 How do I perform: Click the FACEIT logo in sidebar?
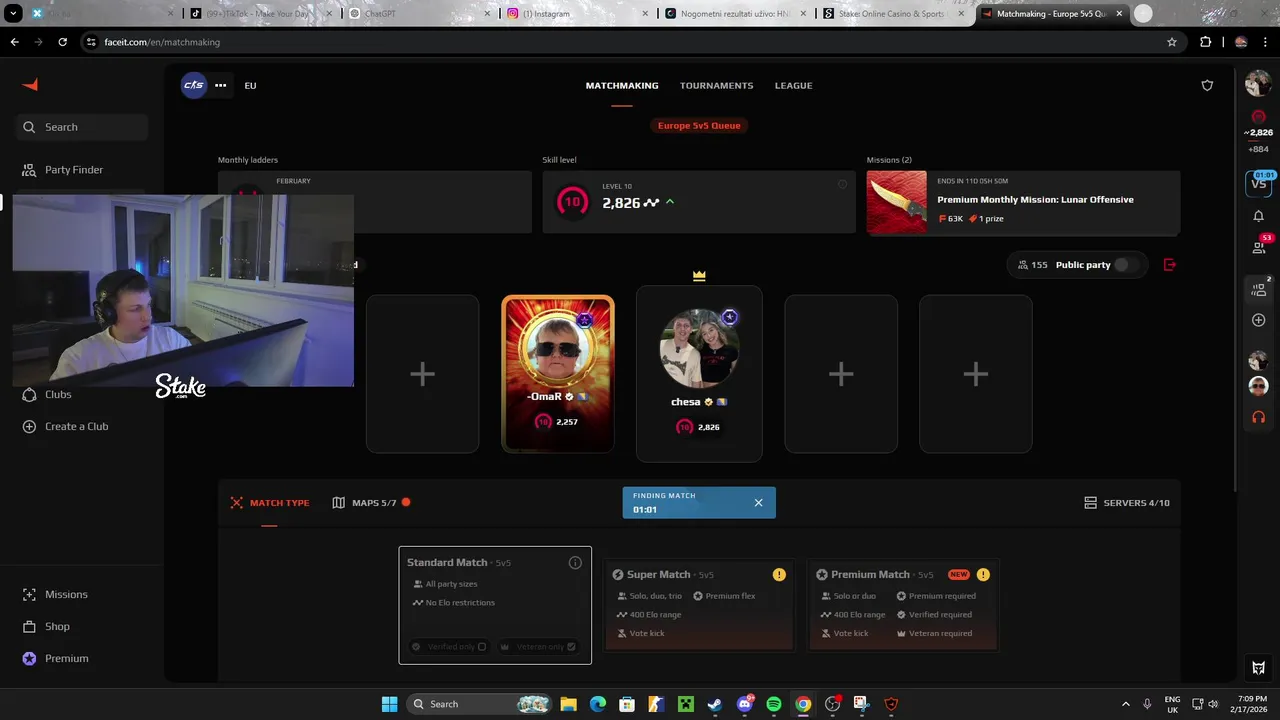(30, 85)
